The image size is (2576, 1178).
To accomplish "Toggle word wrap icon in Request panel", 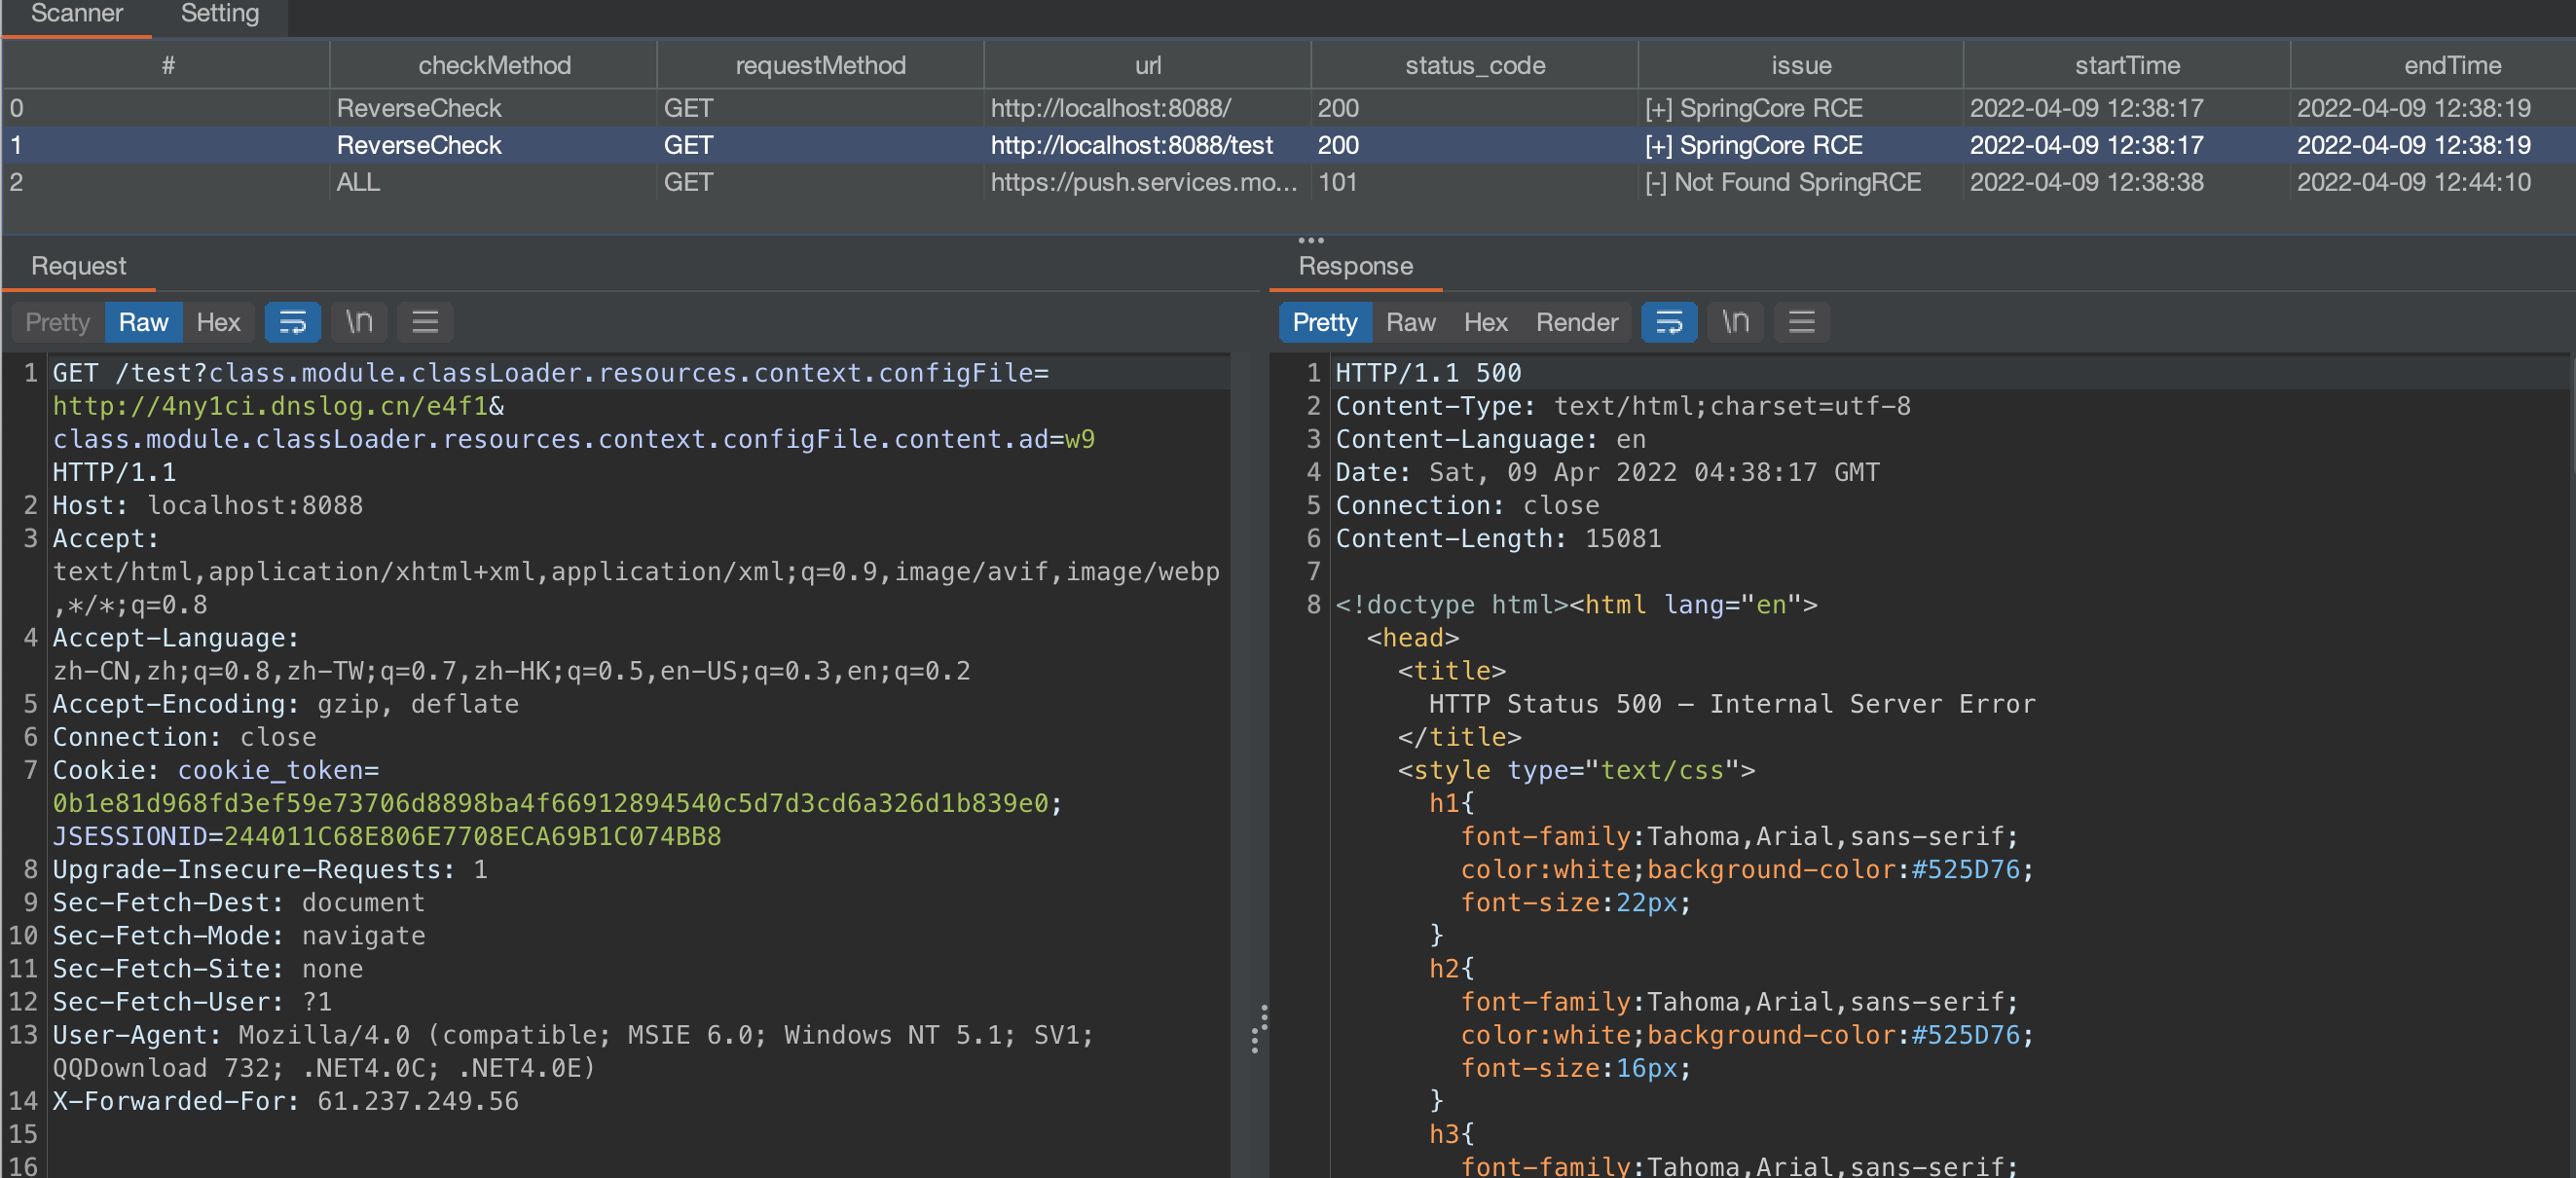I will (x=292, y=322).
